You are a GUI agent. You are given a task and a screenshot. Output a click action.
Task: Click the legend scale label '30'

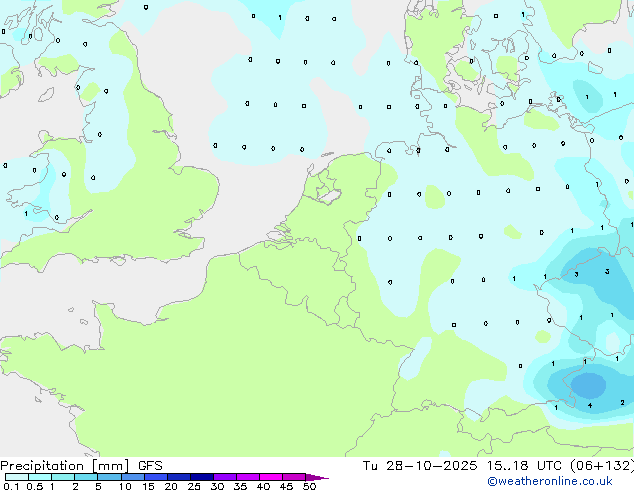pos(217,486)
